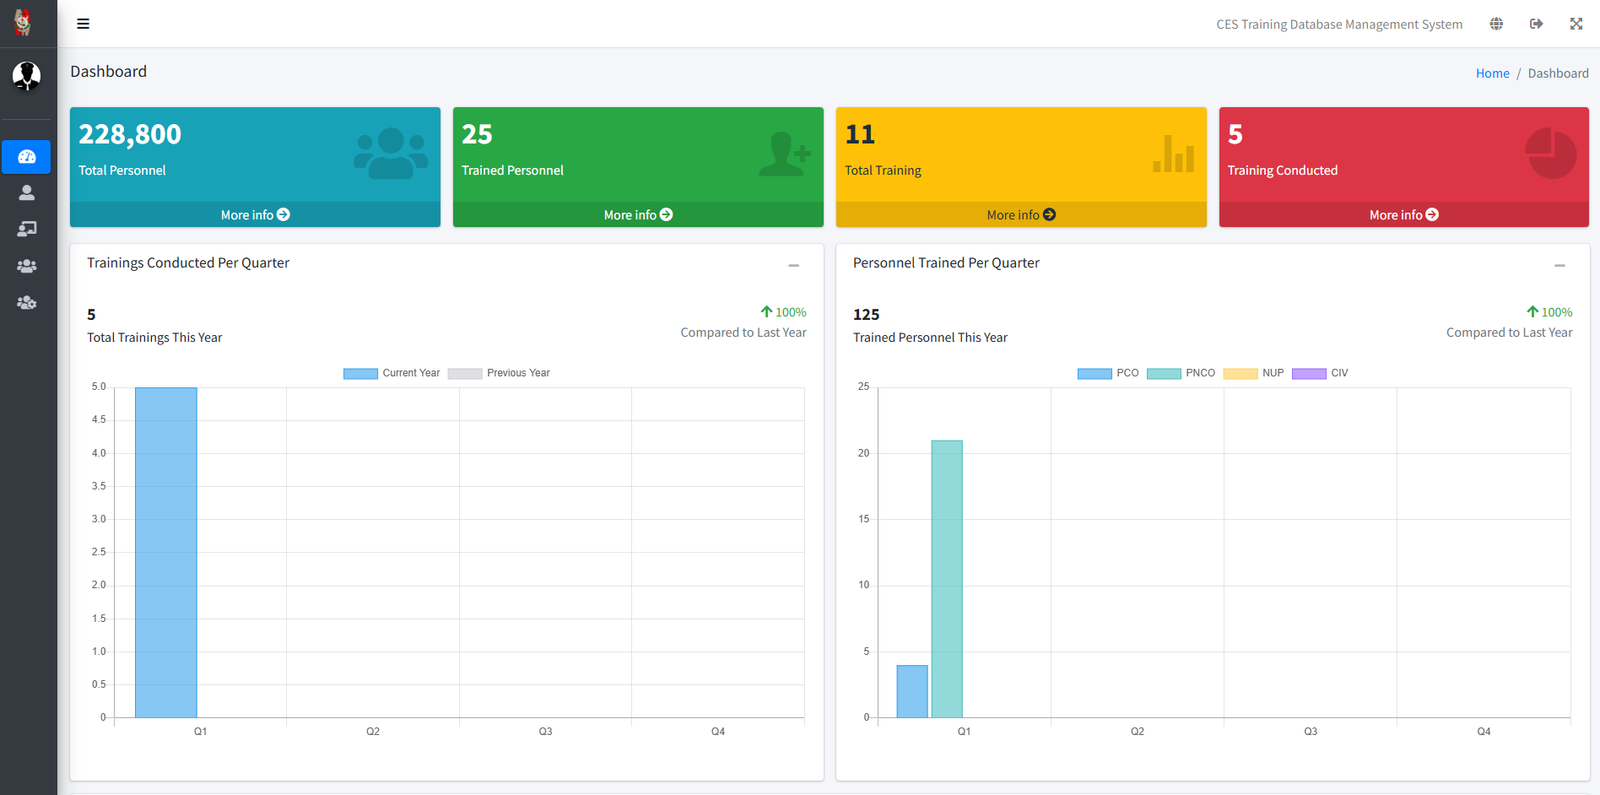1600x795 pixels.
Task: Open the training chalkboard sidebar icon
Action: pyautogui.click(x=27, y=229)
